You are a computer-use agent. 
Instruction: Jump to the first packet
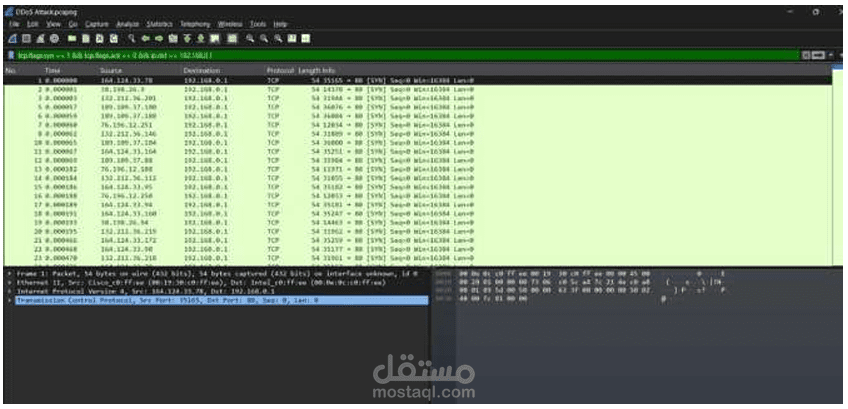pos(187,38)
